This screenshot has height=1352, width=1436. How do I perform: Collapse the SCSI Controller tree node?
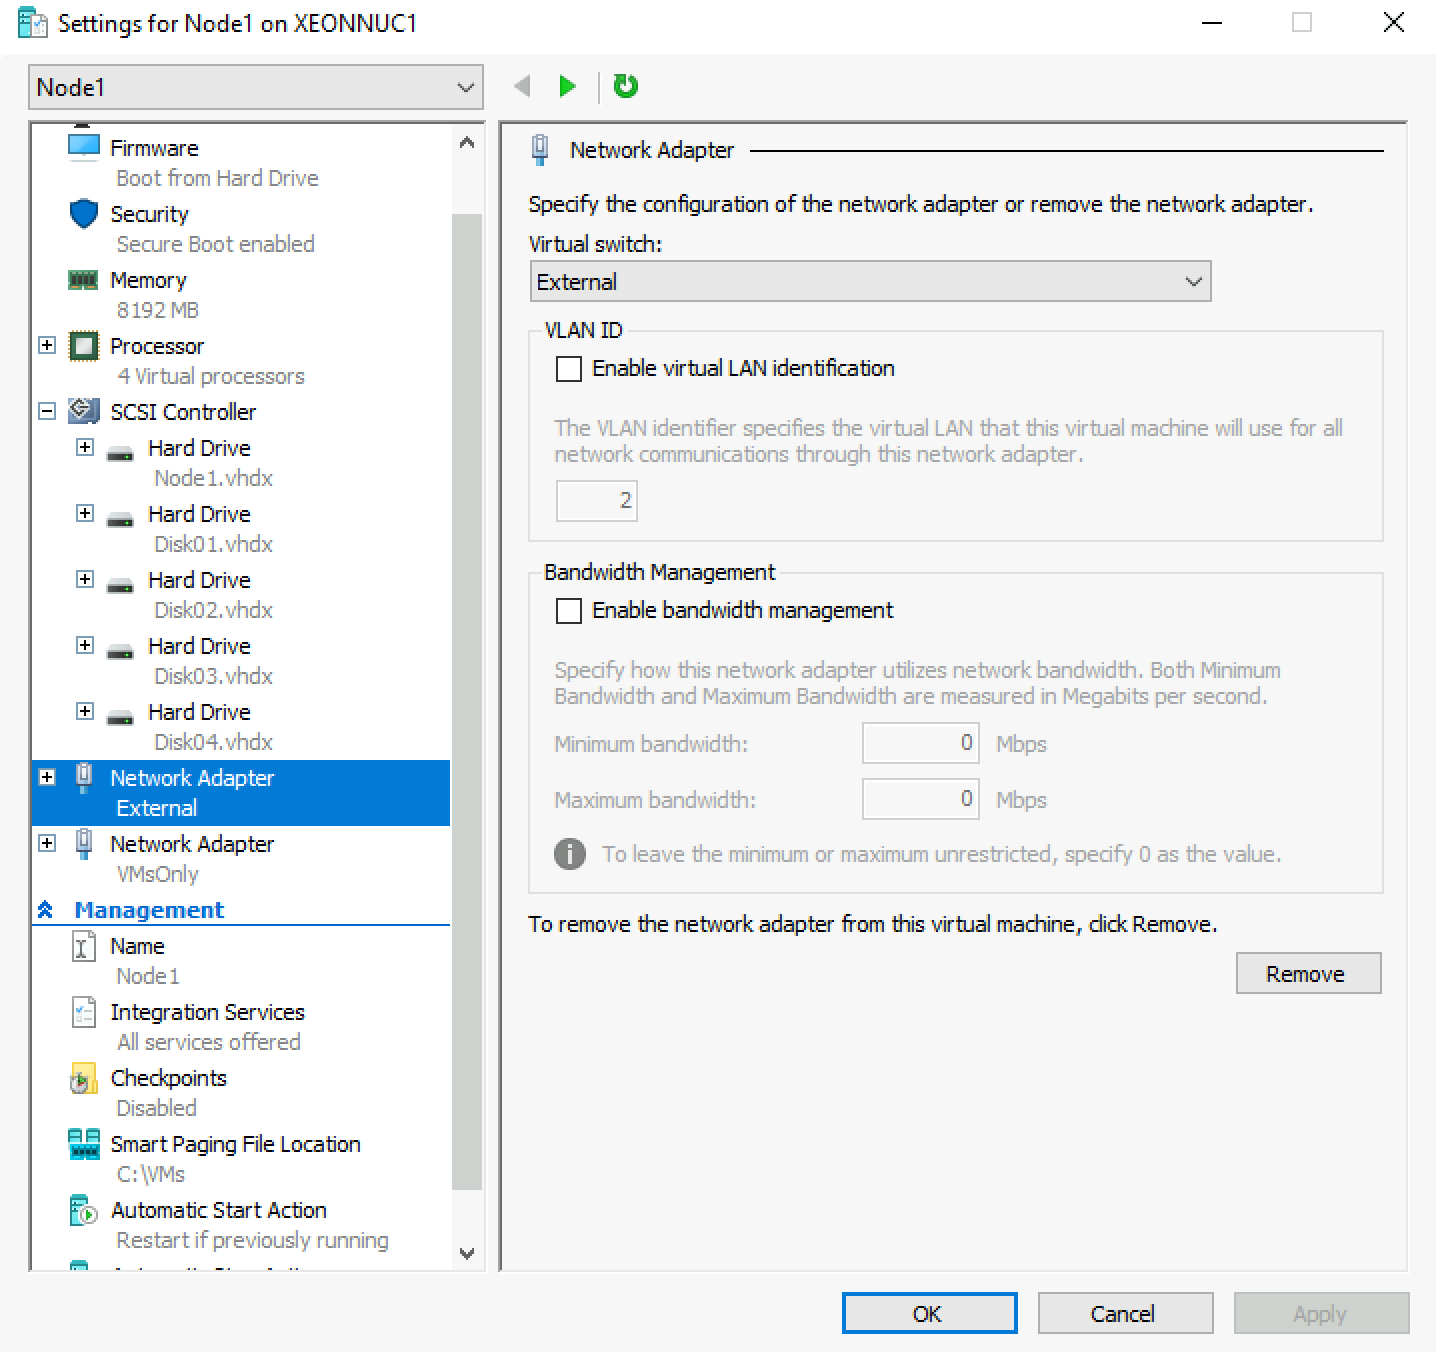[x=47, y=411]
